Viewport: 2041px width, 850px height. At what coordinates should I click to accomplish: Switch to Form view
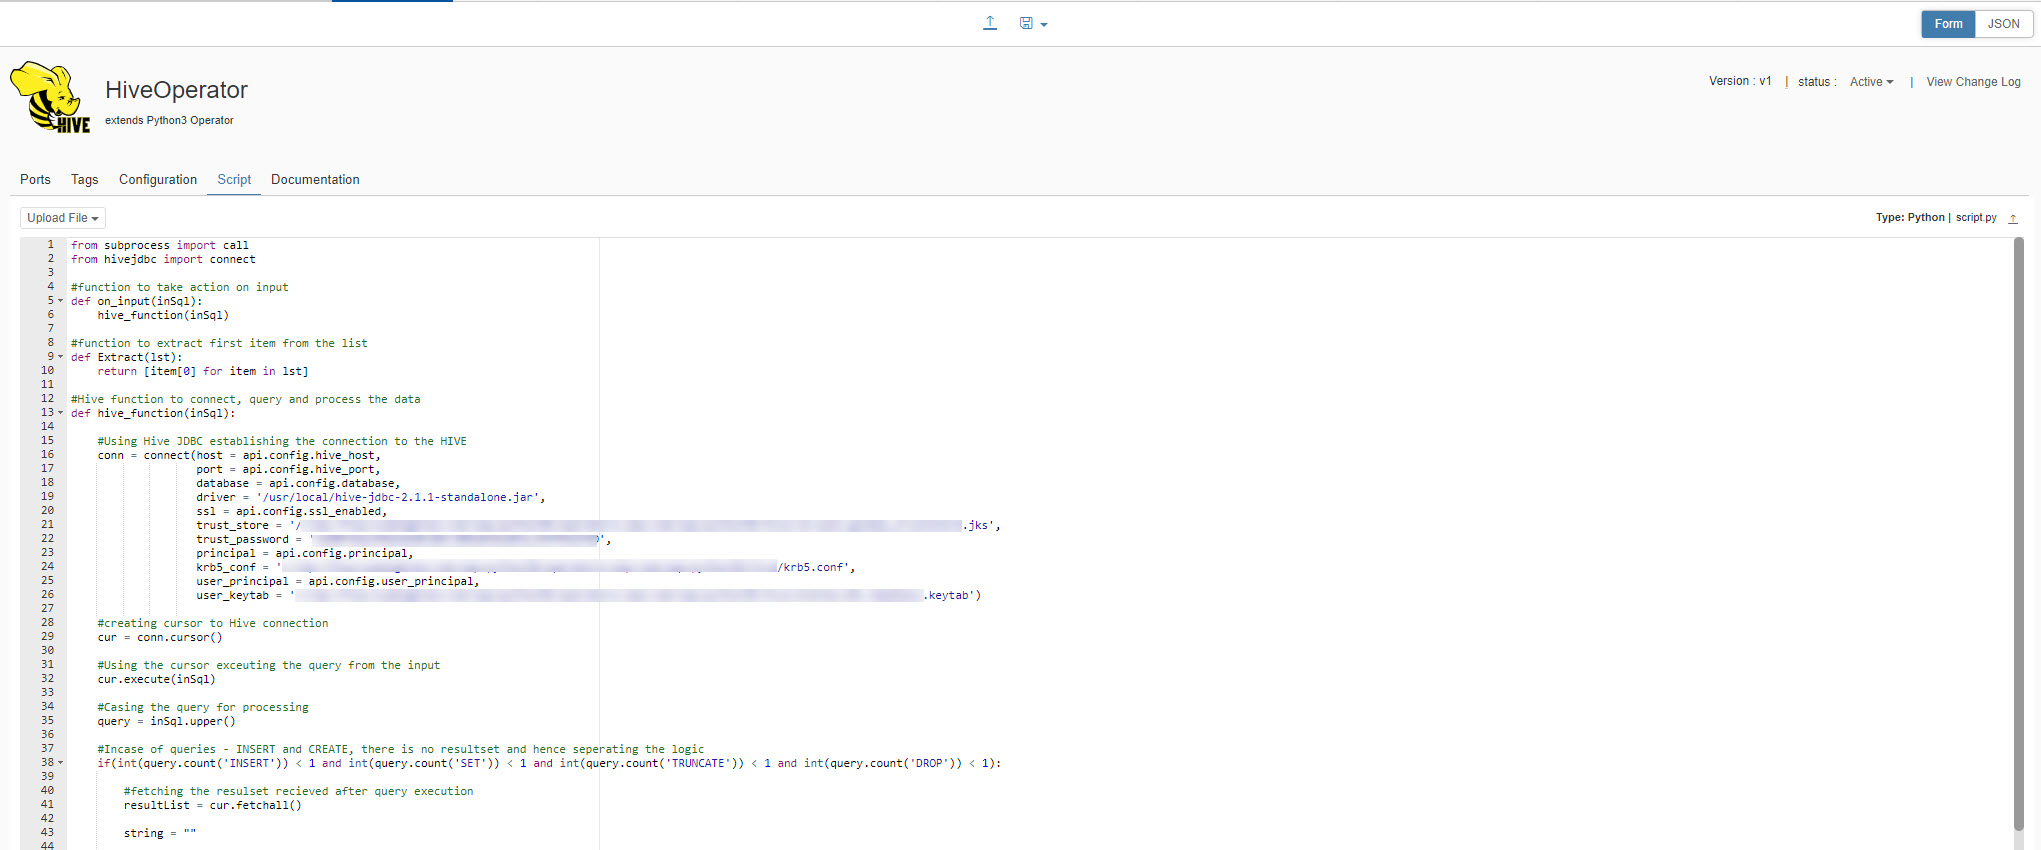1948,24
